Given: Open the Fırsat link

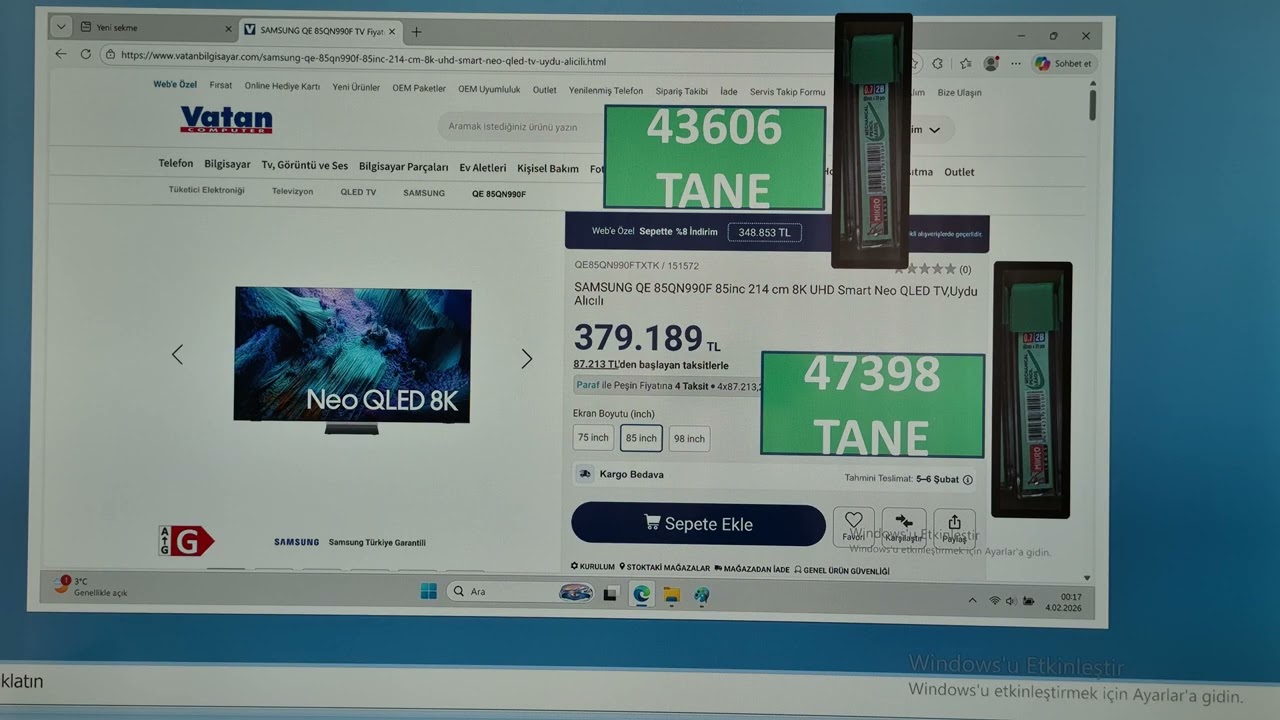Looking at the screenshot, I should (221, 86).
